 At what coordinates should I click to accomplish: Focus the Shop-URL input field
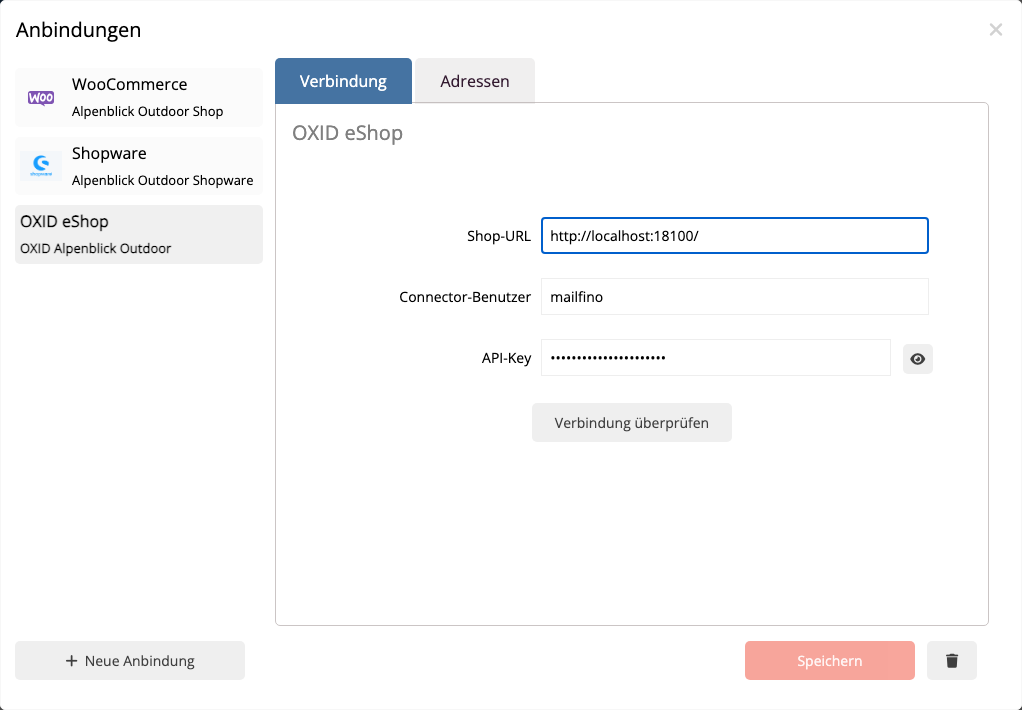tap(735, 235)
